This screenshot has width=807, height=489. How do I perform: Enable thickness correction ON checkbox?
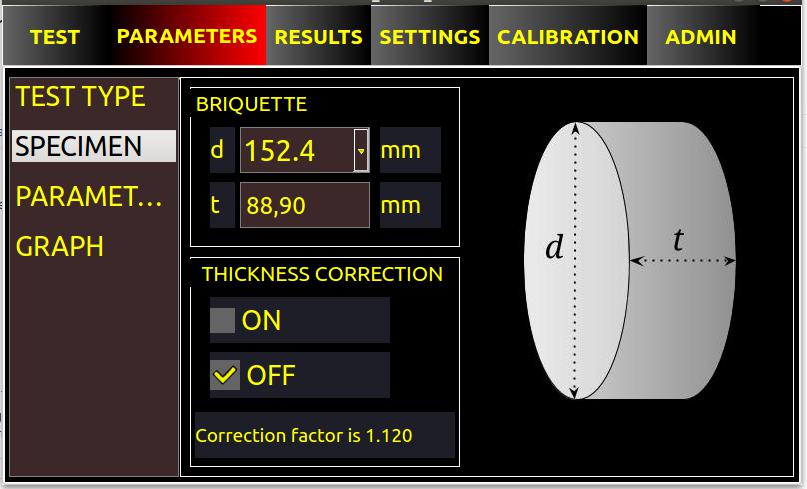pyautogui.click(x=222, y=320)
